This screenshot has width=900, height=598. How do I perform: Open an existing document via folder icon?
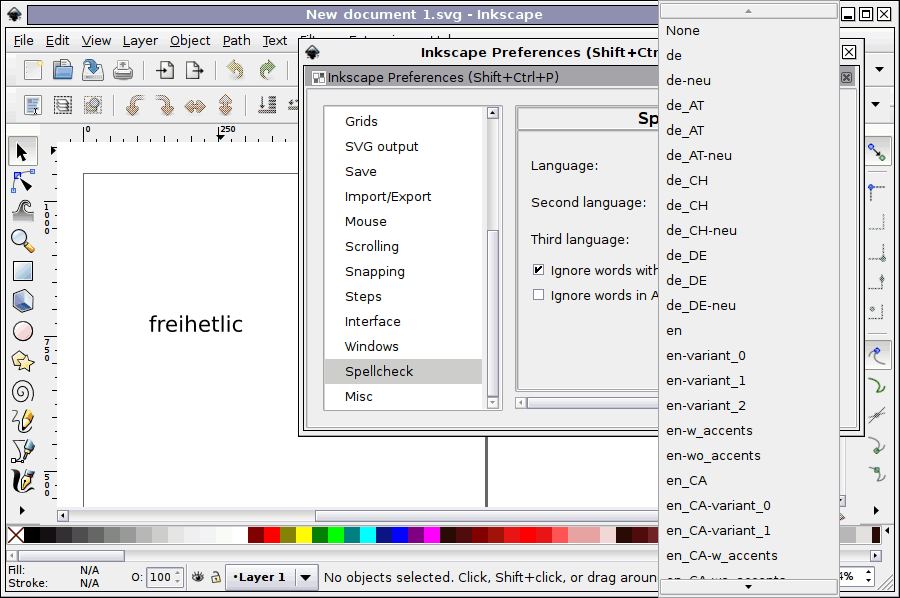[63, 70]
